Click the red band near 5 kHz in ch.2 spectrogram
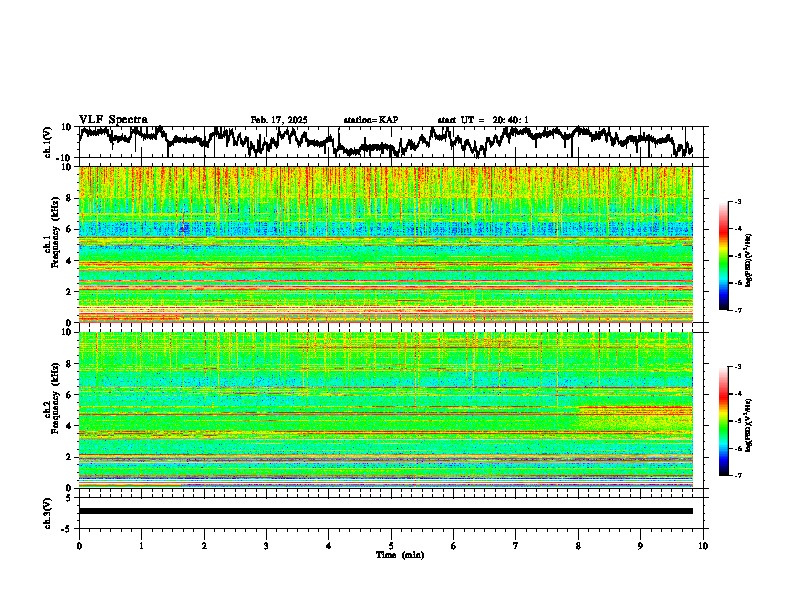Viewport: 792px width, 612px height. coord(635,409)
